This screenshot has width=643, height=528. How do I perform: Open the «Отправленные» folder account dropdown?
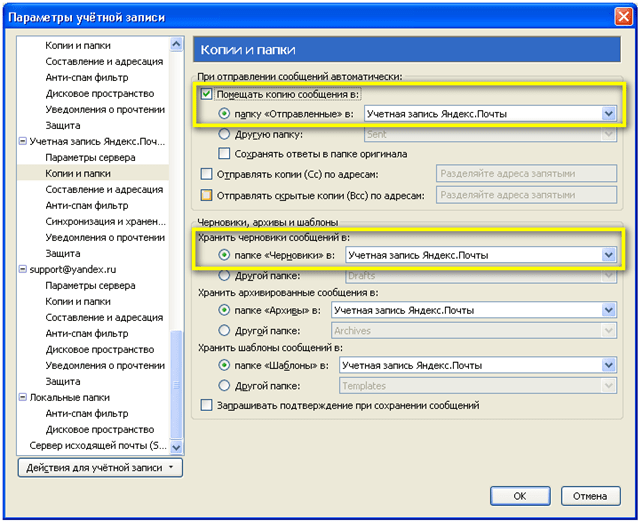[608, 114]
